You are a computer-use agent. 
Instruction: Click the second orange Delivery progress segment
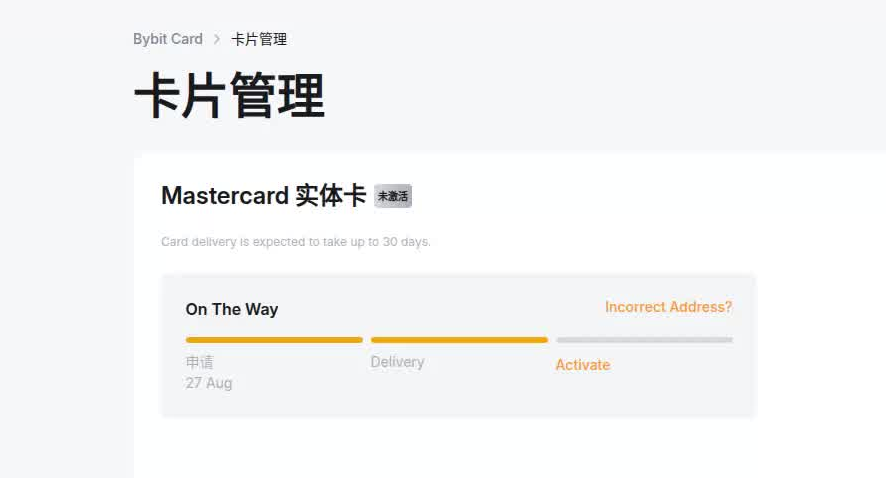[x=459, y=340]
